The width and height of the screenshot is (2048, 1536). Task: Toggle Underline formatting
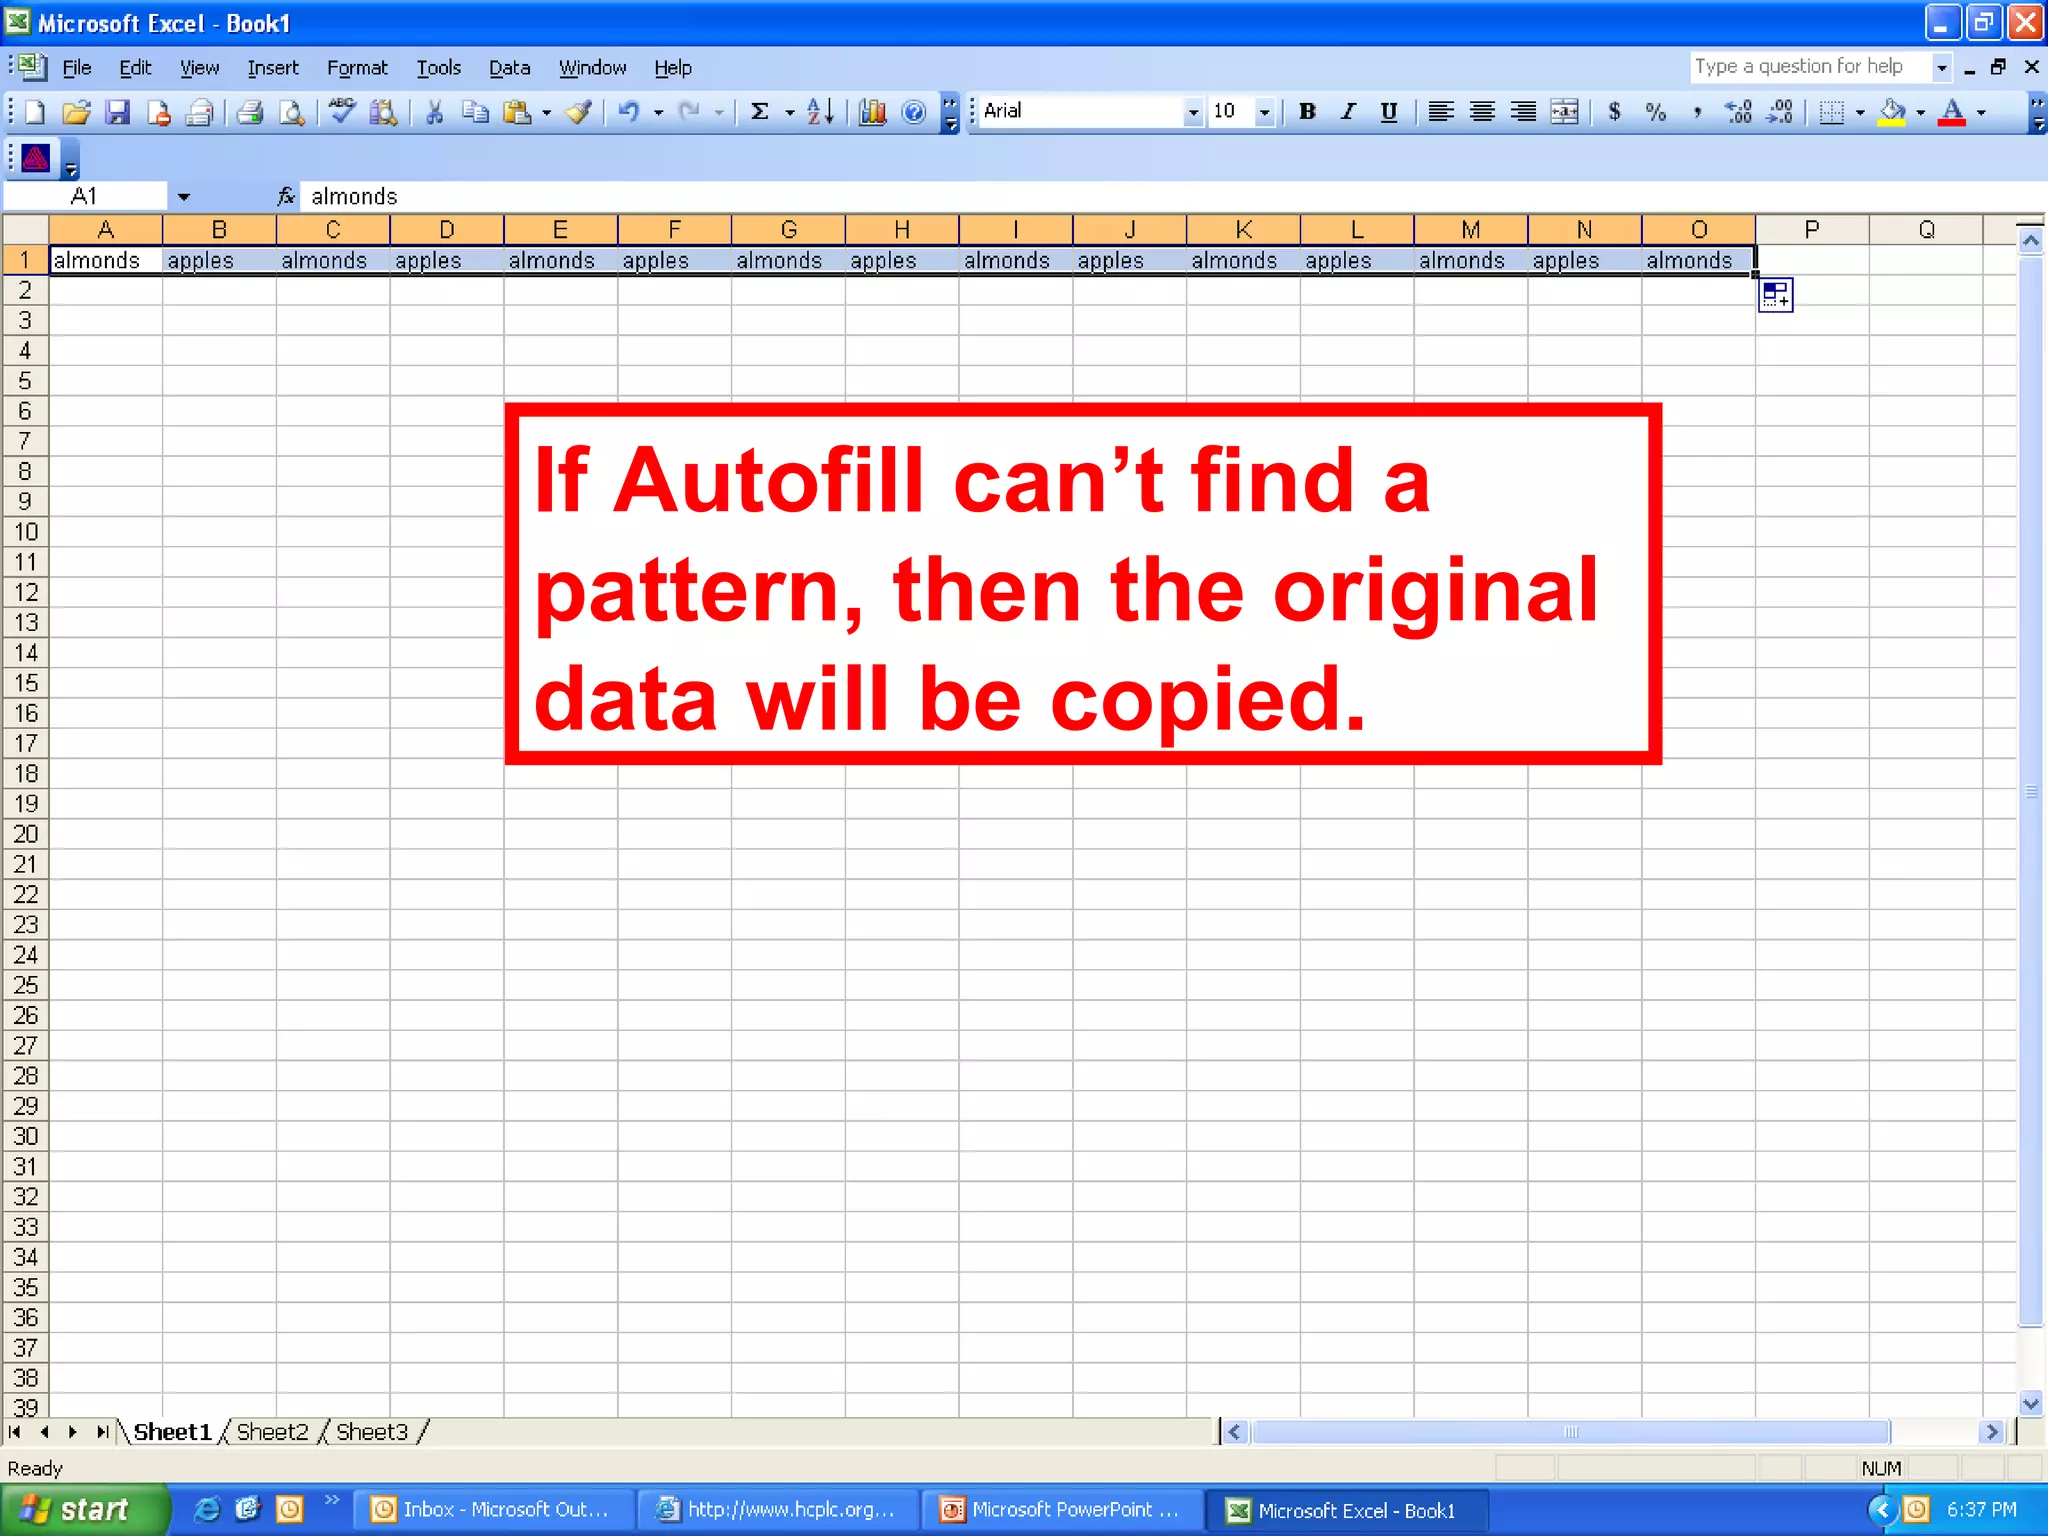tap(1389, 112)
